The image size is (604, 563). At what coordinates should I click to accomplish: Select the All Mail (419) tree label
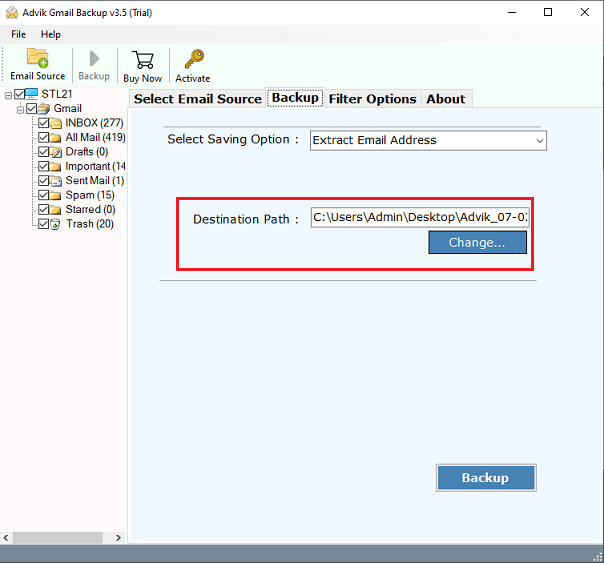pos(95,137)
